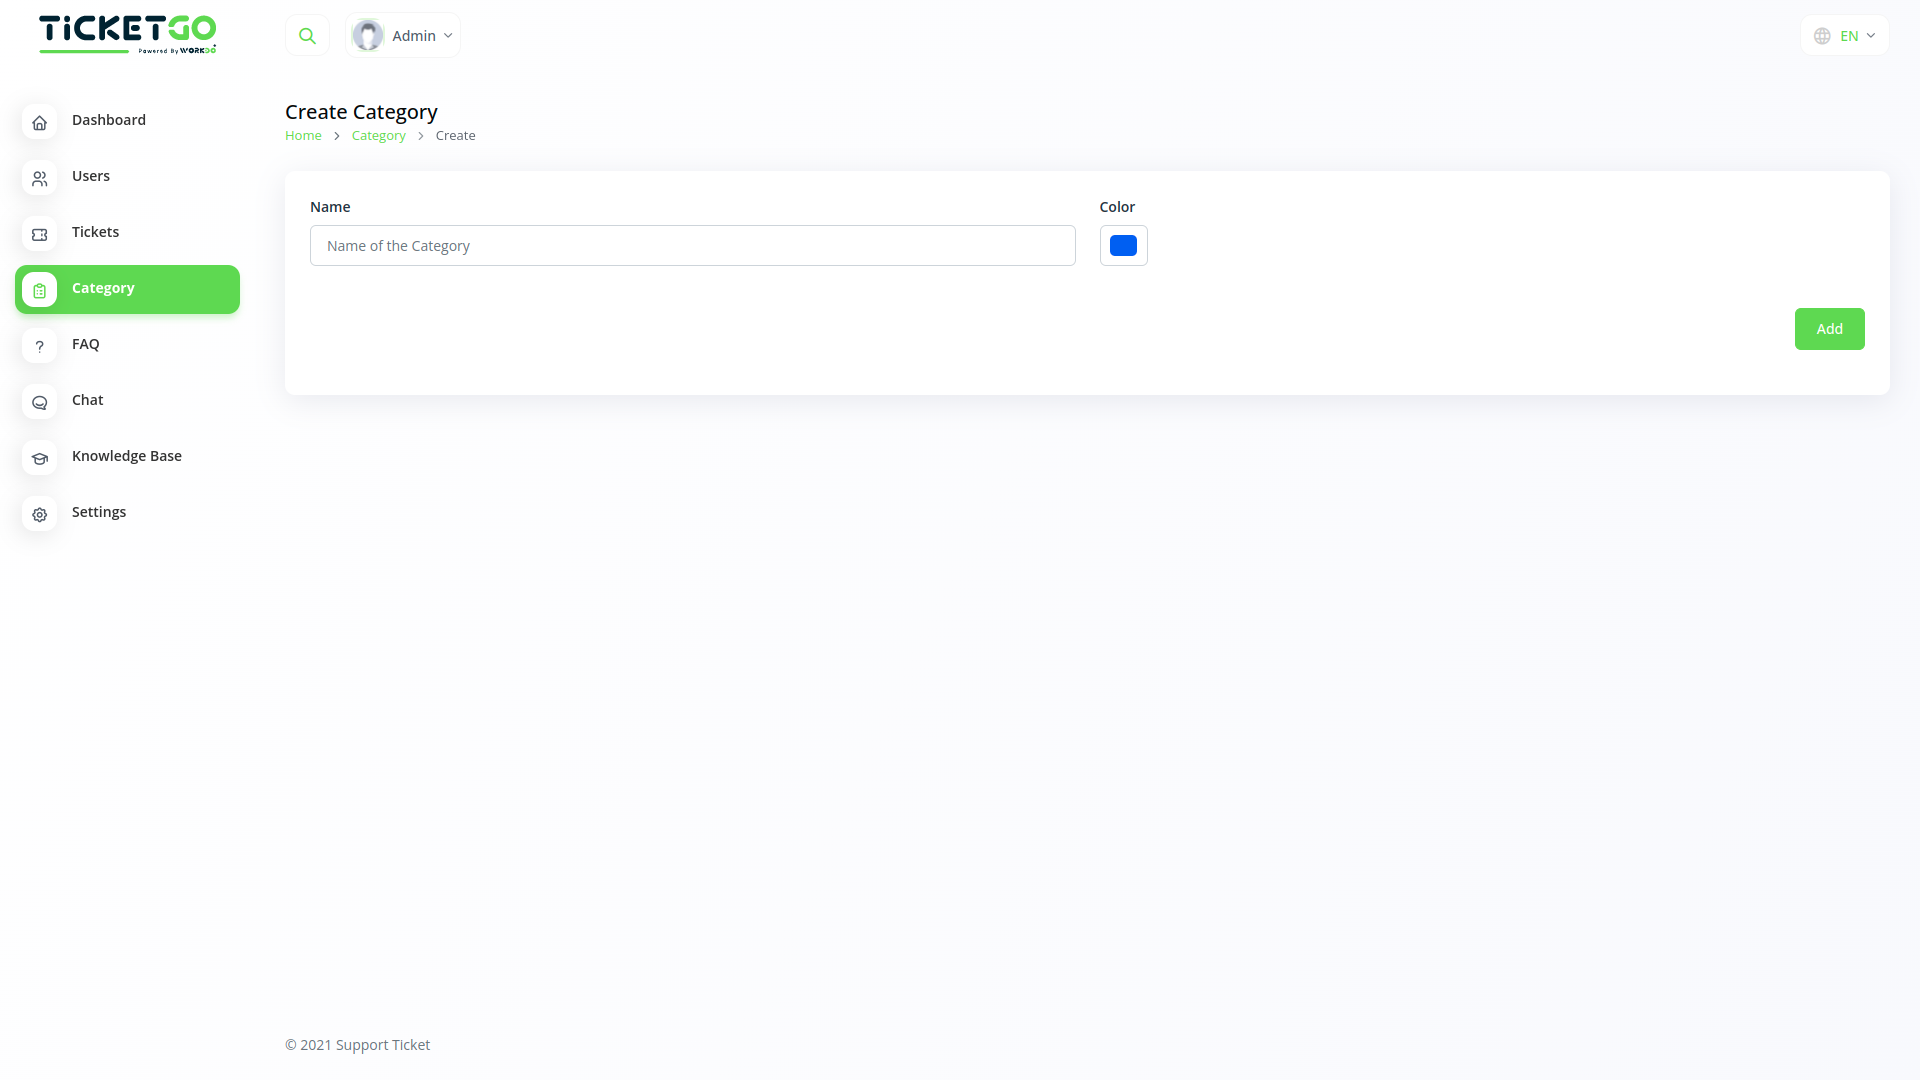Open the FAQ menu item
The height and width of the screenshot is (1080, 1920).
tap(86, 344)
